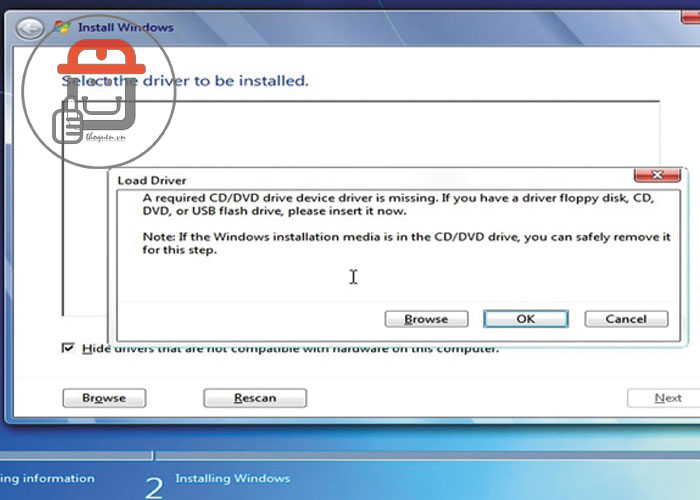Cancel the Load Driver dialog
This screenshot has width=700, height=500.
(626, 319)
